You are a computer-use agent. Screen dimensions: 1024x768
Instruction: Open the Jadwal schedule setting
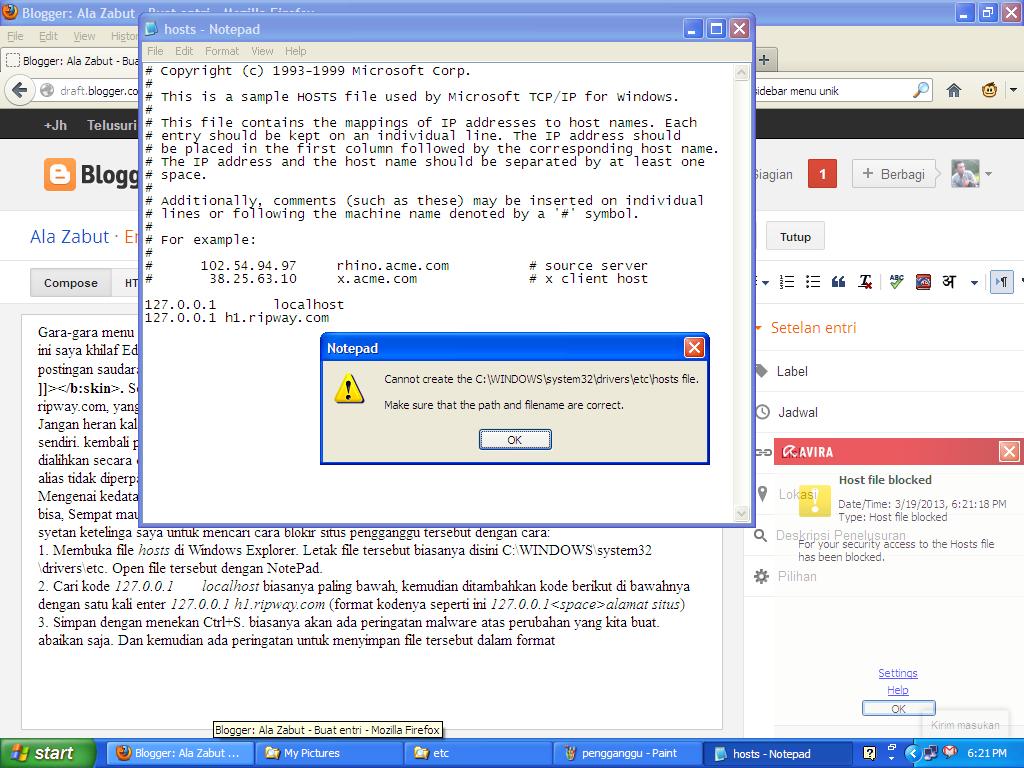[x=797, y=412]
